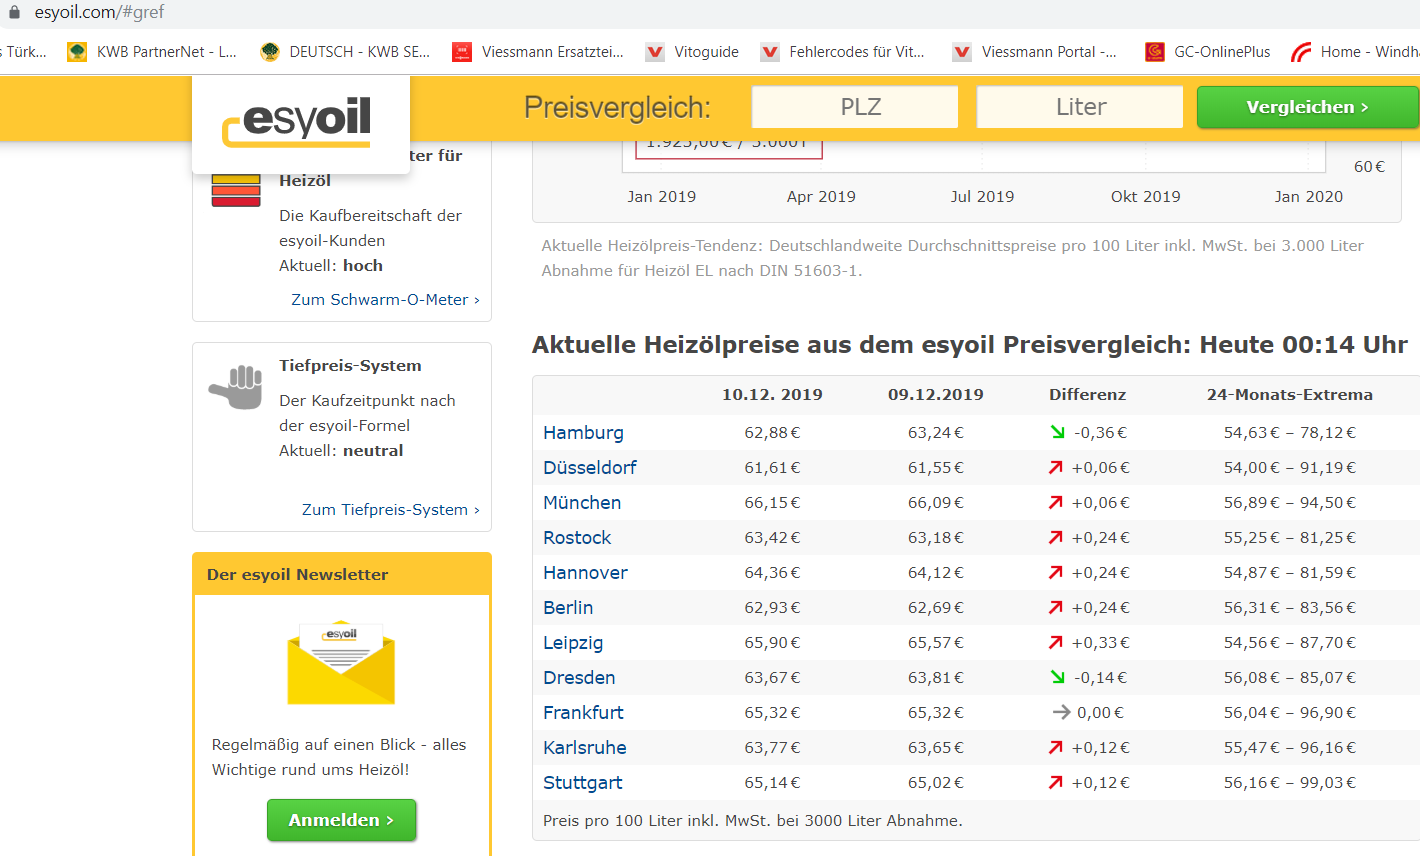Open Viessmann Portal bookmark
1420x856 pixels.
click(1035, 52)
